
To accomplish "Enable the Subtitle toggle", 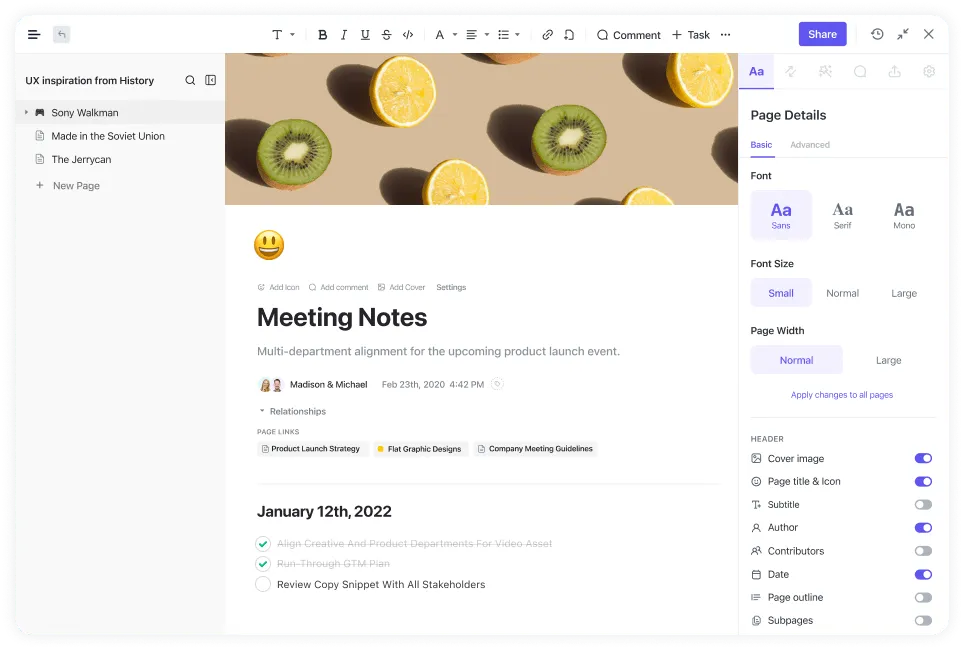I will click(x=922, y=504).
